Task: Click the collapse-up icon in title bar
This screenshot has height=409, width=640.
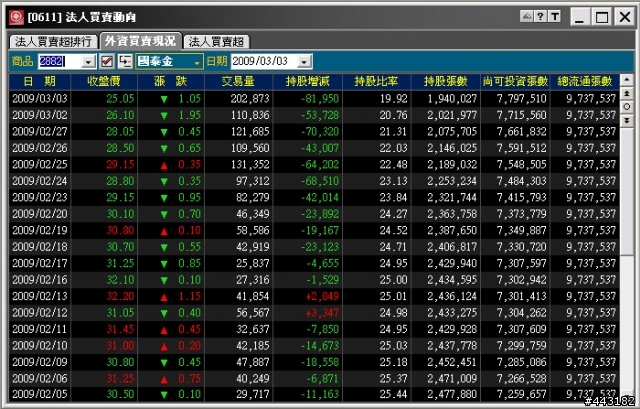Action: pos(527,16)
